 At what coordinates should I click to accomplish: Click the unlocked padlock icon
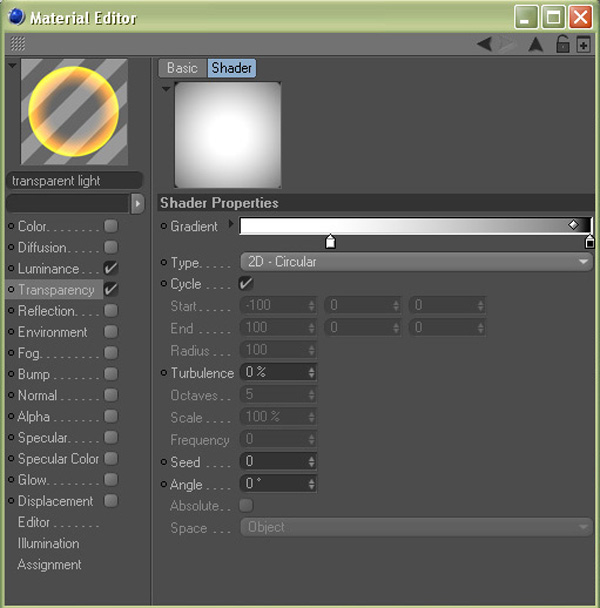click(x=563, y=44)
